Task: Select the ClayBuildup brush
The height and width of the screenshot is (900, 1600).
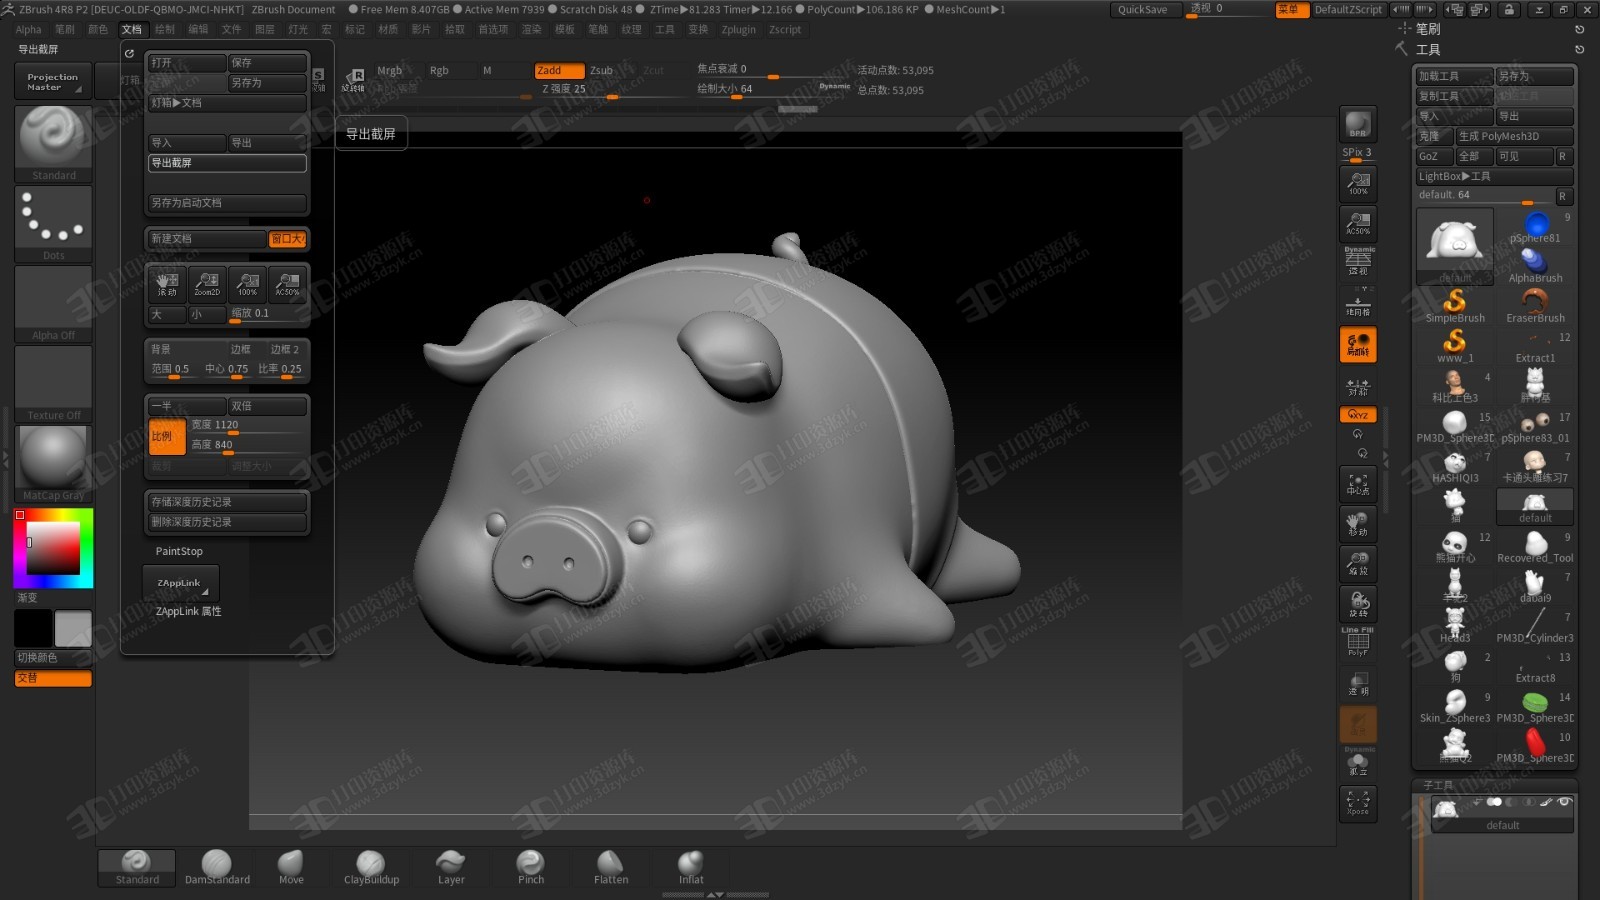Action: (371, 867)
